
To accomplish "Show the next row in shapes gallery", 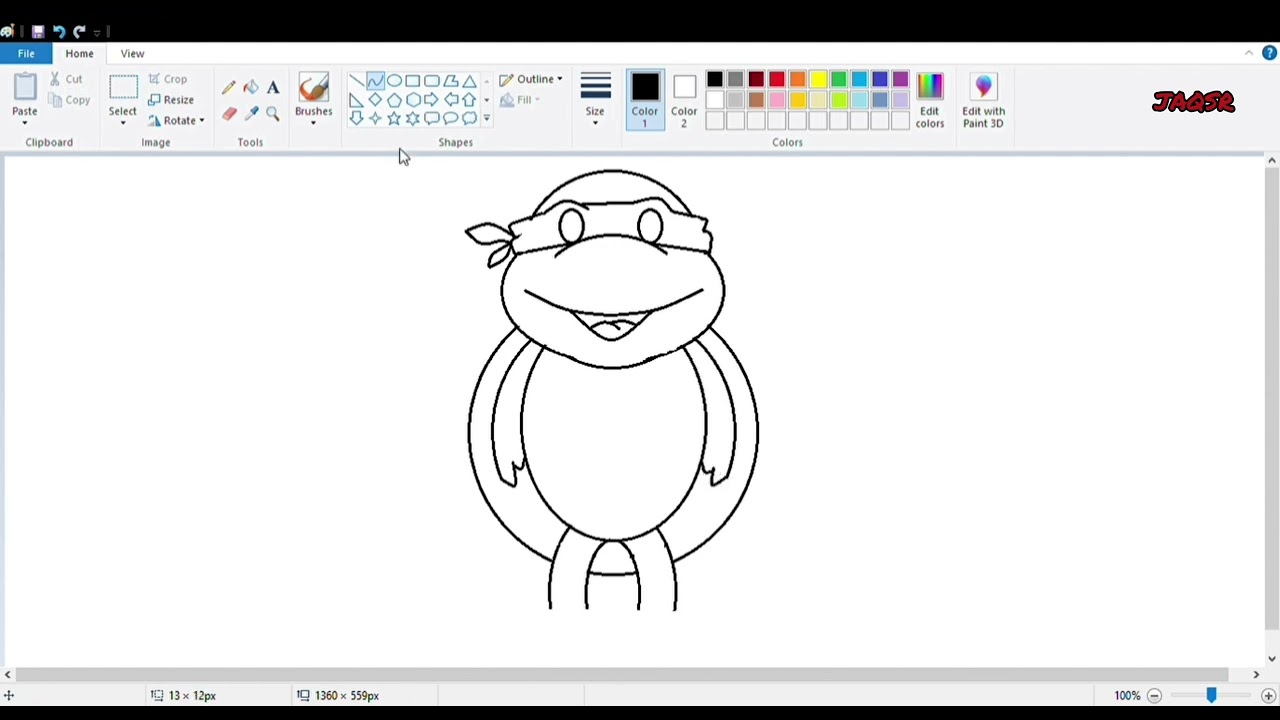I will (x=487, y=100).
